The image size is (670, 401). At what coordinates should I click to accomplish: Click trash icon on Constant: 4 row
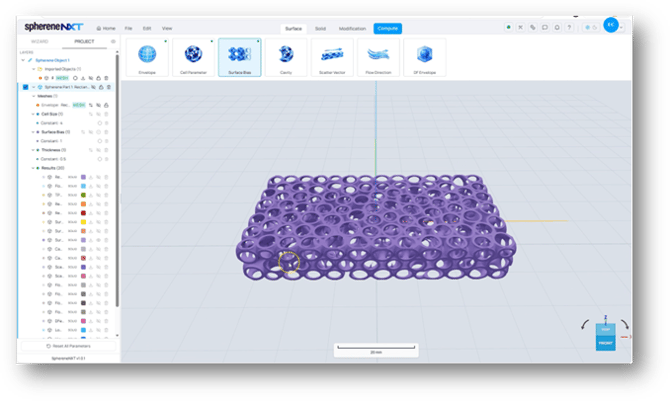click(106, 123)
